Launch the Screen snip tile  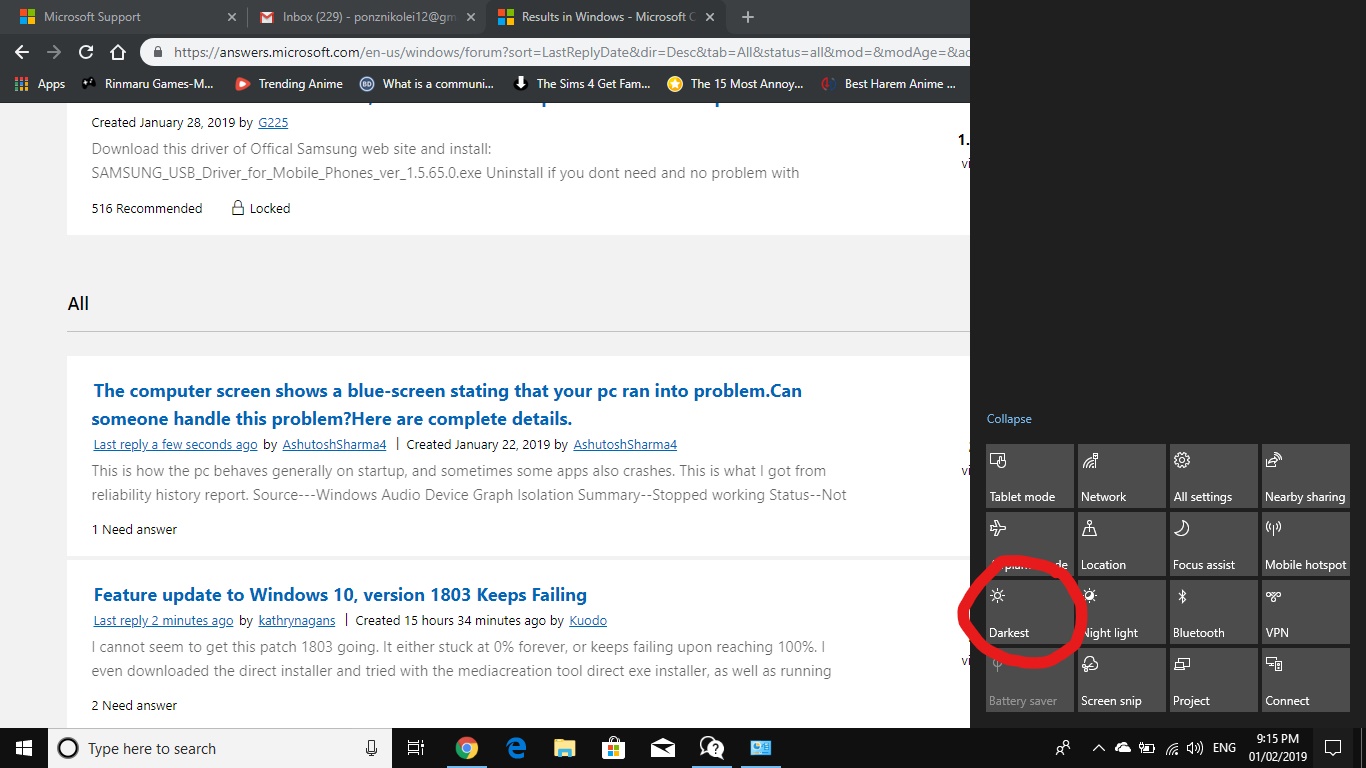pos(1122,680)
